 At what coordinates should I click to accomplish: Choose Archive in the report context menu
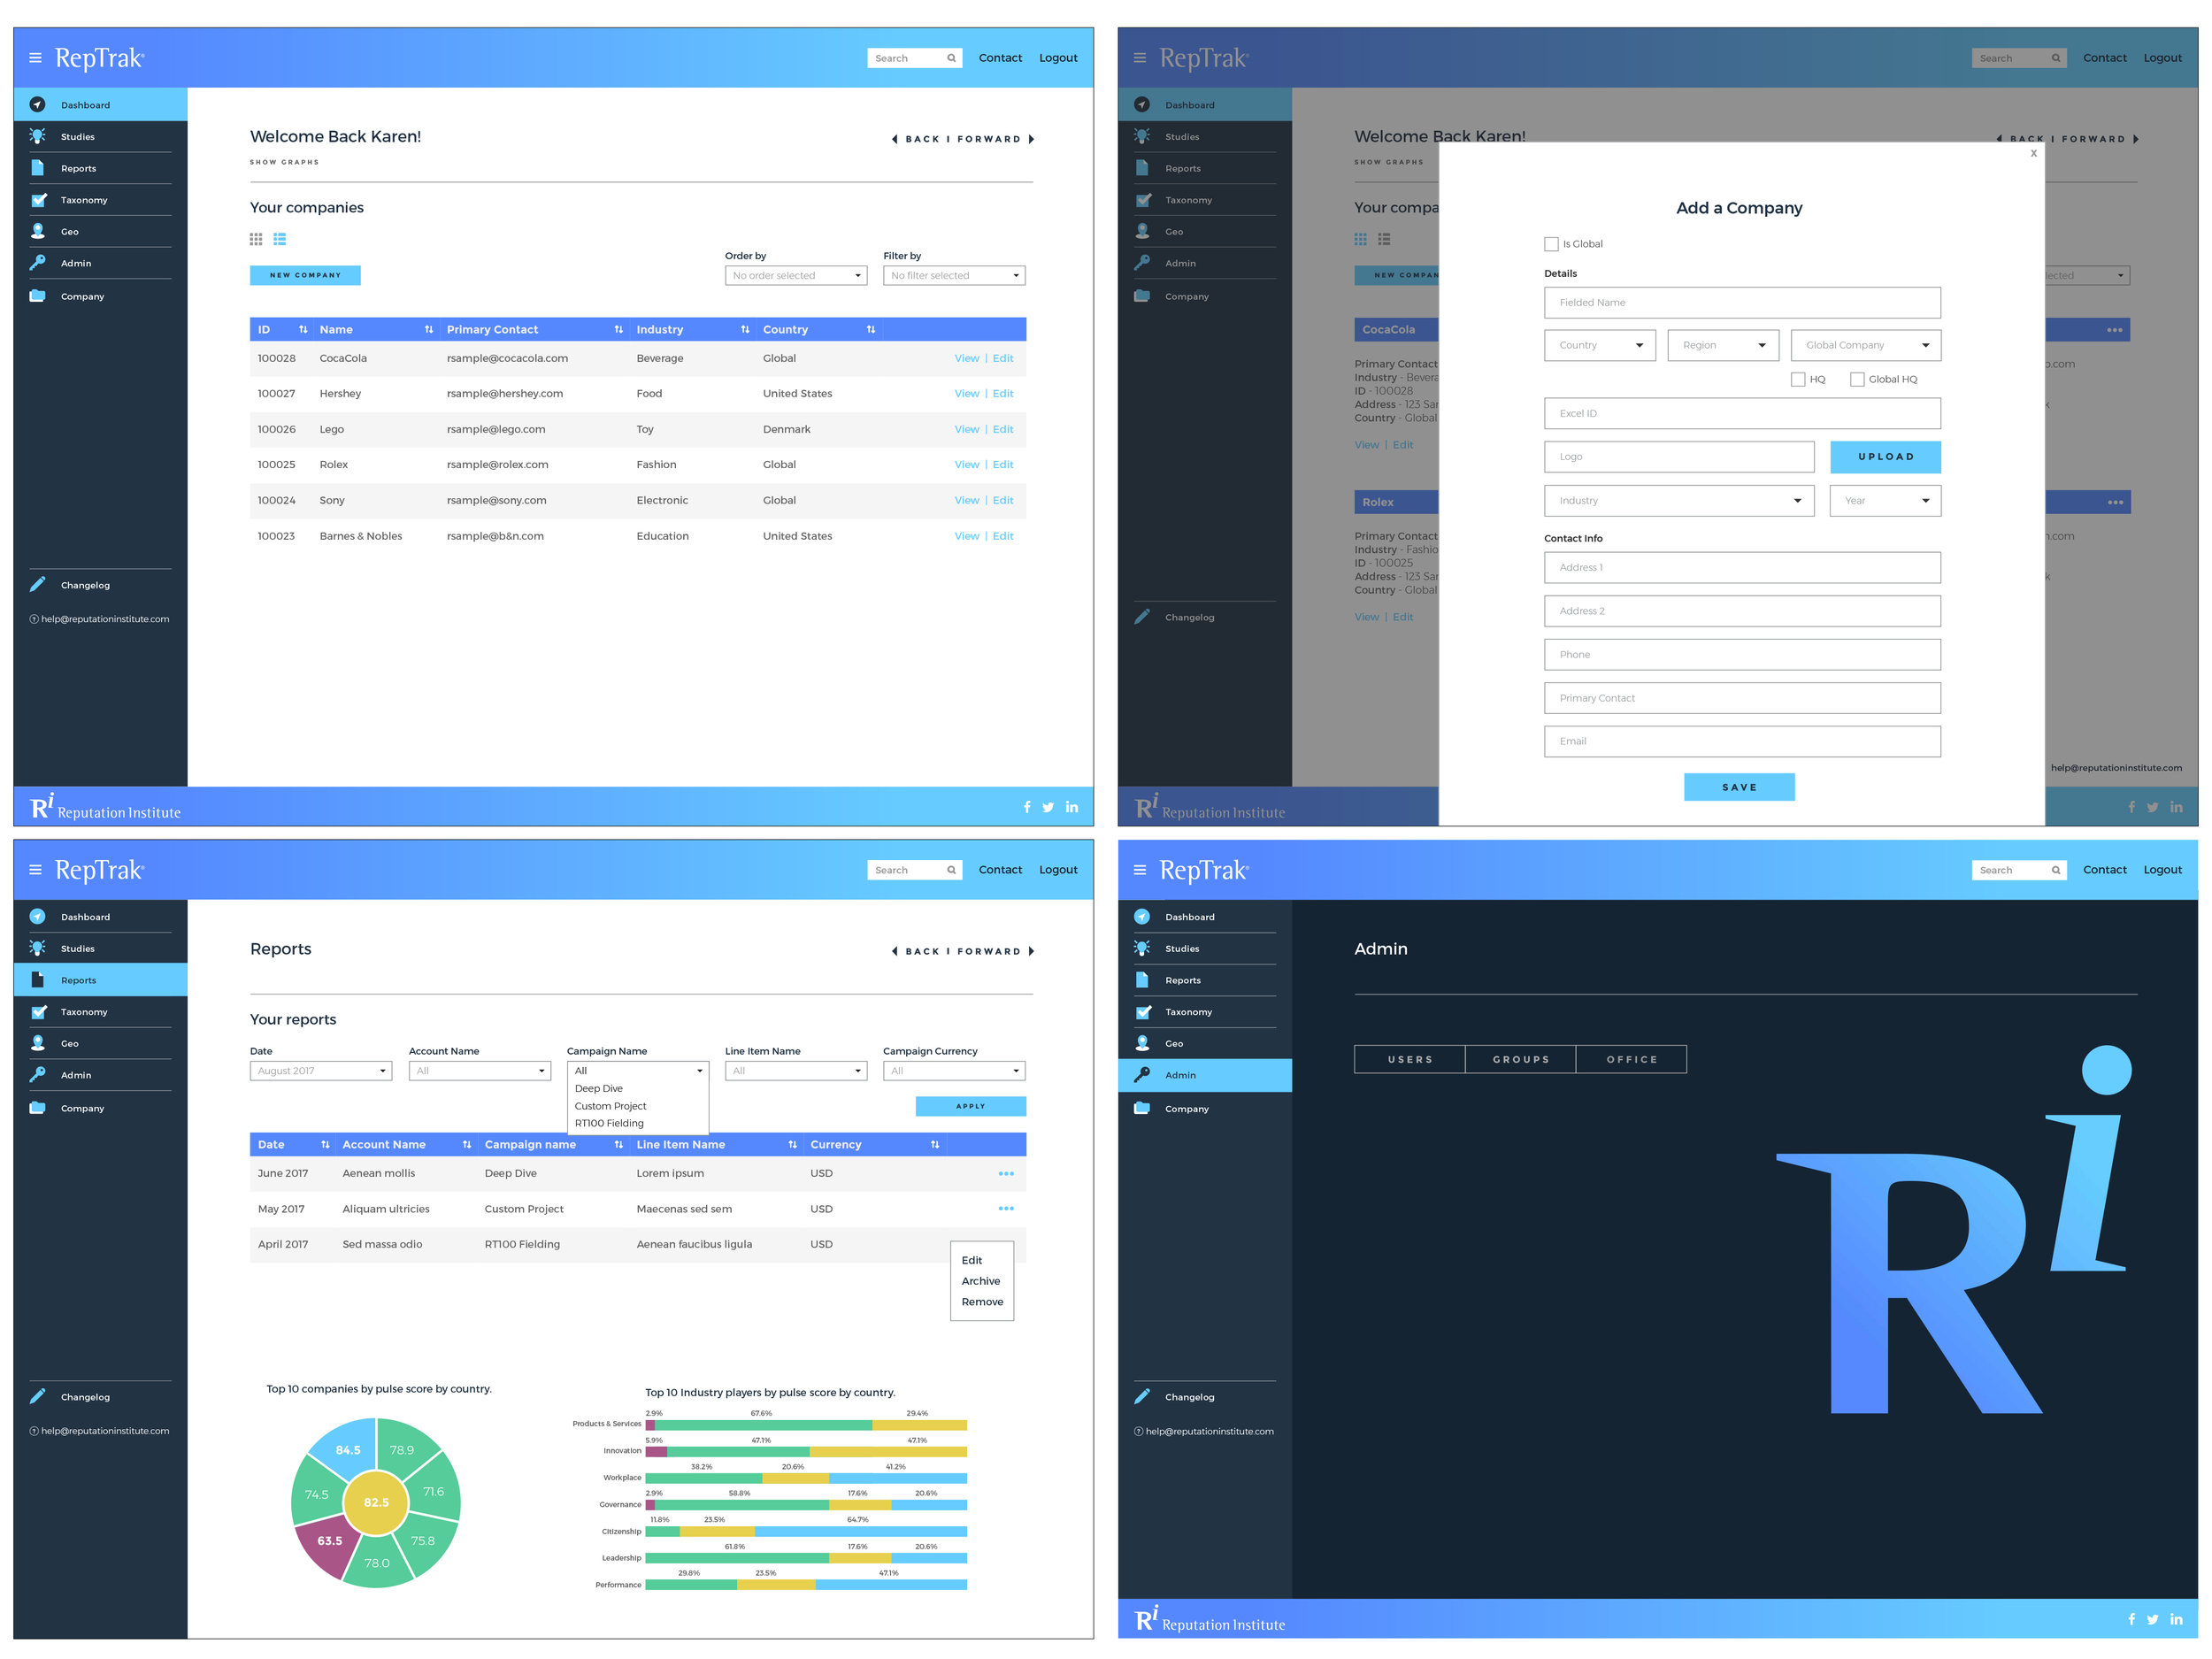tap(981, 1281)
